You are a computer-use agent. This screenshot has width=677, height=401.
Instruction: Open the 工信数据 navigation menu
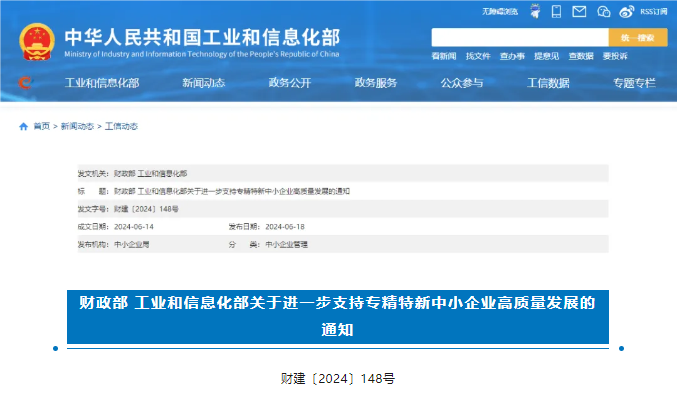pyautogui.click(x=548, y=83)
